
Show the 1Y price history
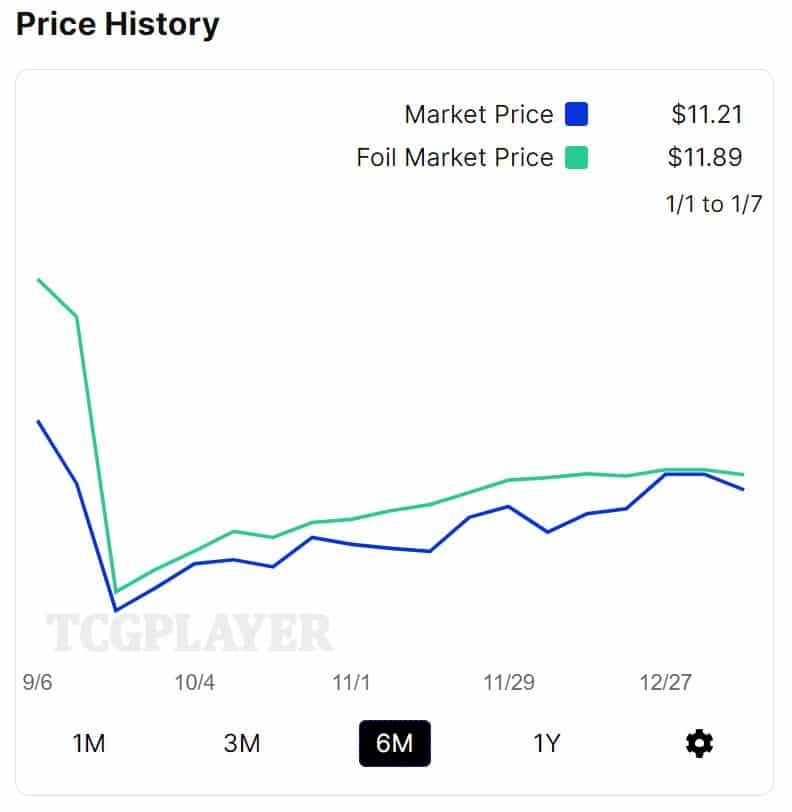(546, 743)
